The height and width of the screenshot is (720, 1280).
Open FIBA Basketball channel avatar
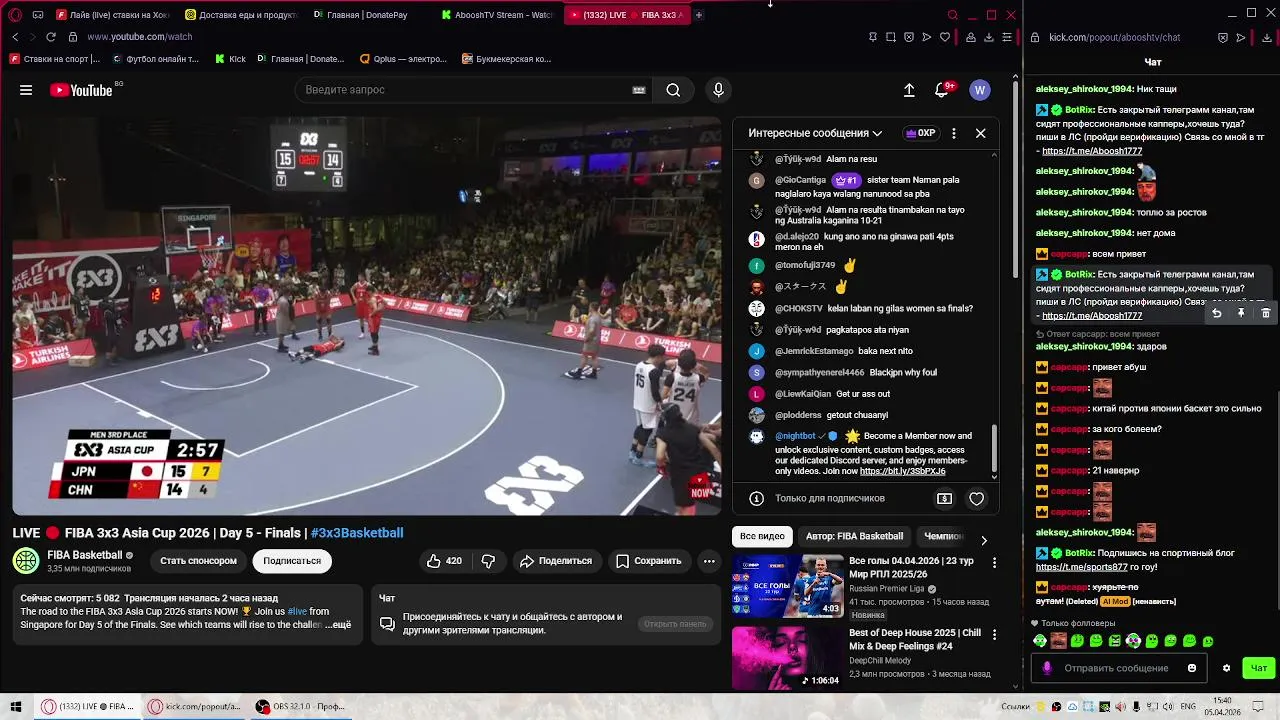tap(26, 560)
